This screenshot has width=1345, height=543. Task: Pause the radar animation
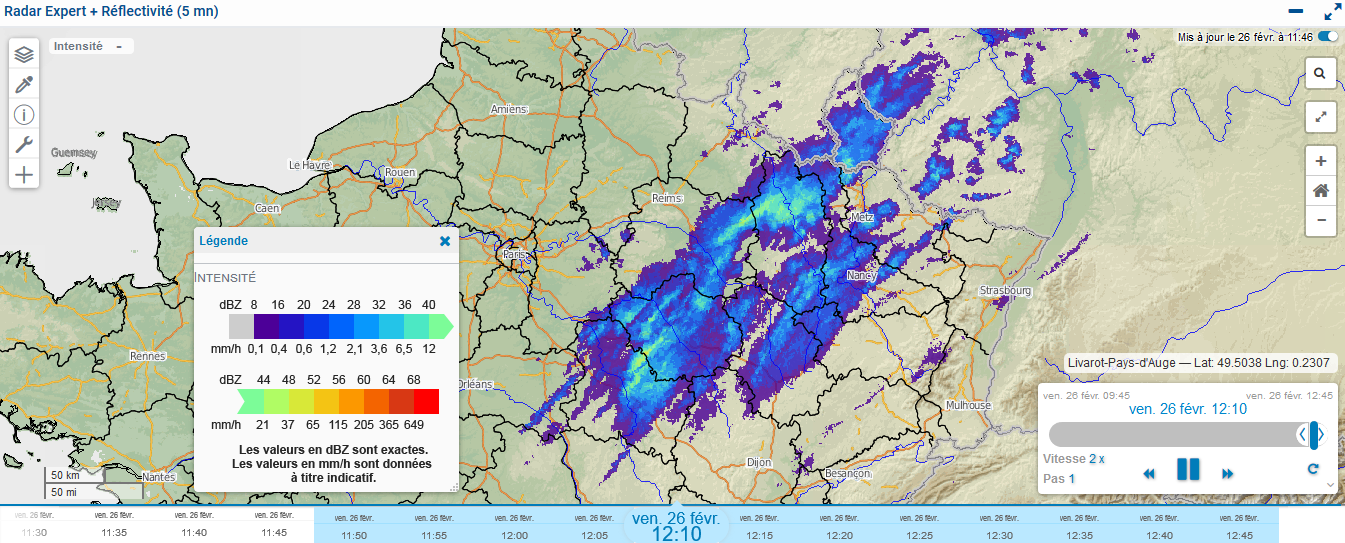1188,470
